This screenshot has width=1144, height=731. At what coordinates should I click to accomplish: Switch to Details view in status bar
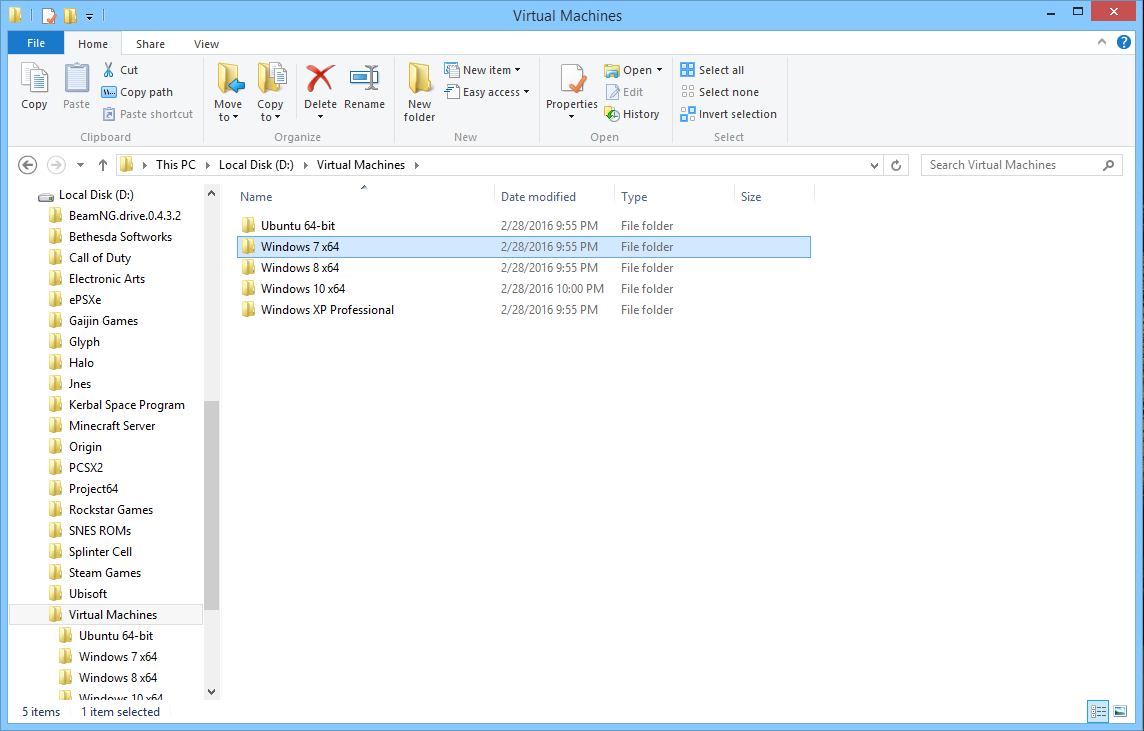[x=1098, y=711]
